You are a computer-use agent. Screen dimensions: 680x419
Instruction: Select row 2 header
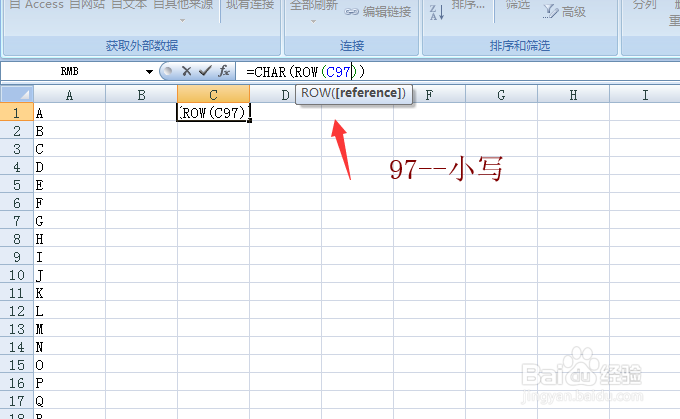coord(16,131)
